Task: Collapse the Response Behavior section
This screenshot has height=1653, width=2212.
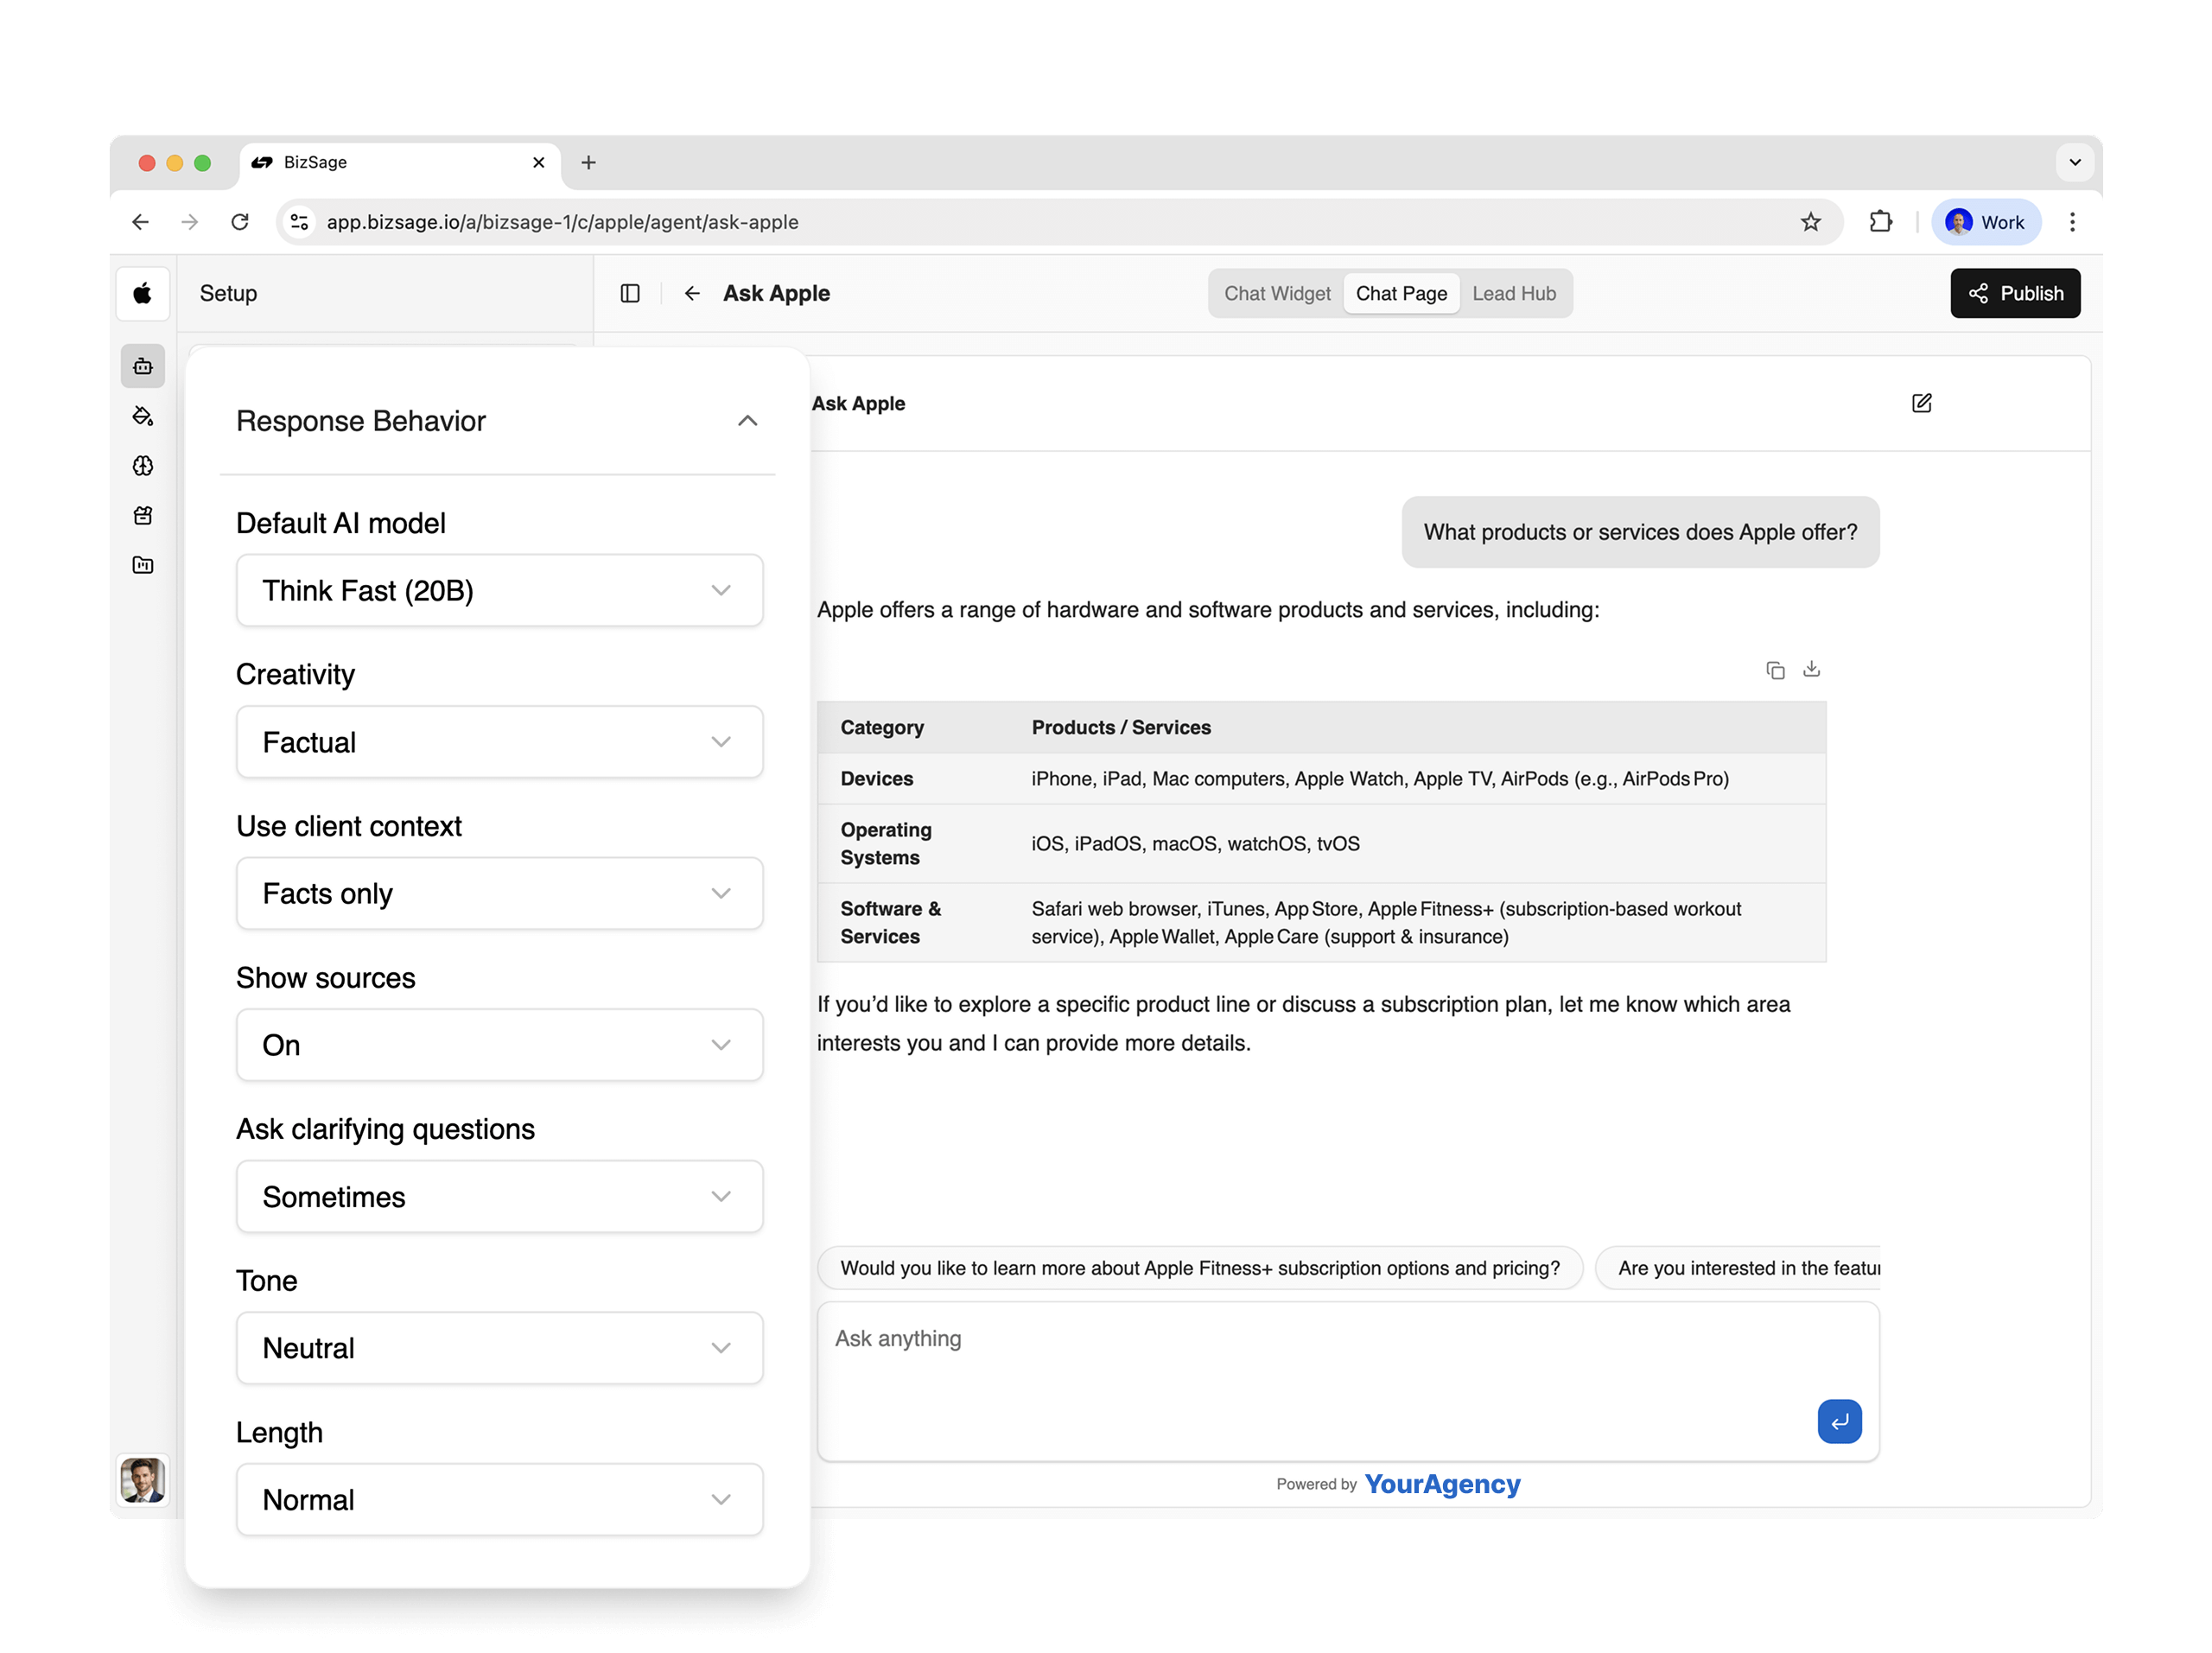Action: [747, 421]
